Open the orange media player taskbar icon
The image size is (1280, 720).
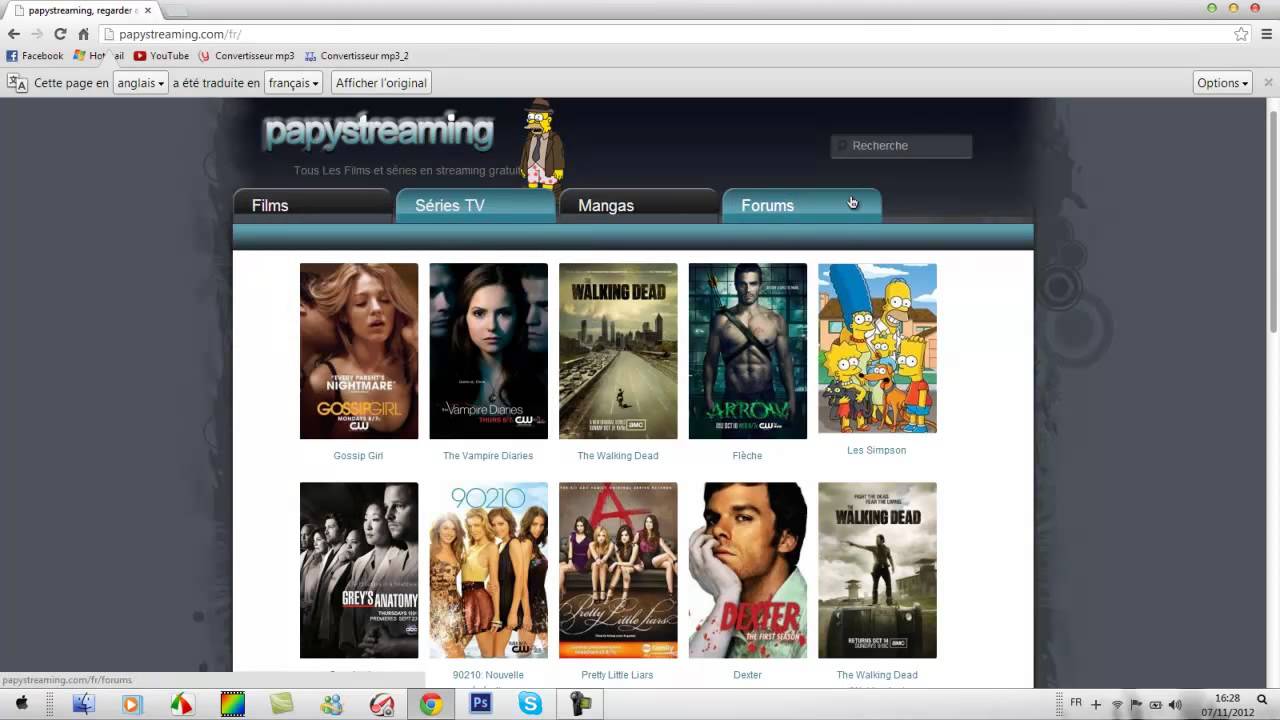pos(131,704)
